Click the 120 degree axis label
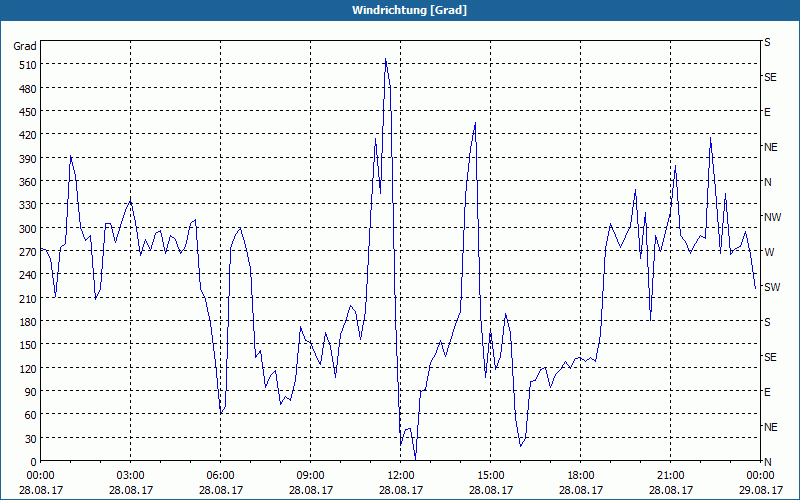 click(x=27, y=368)
